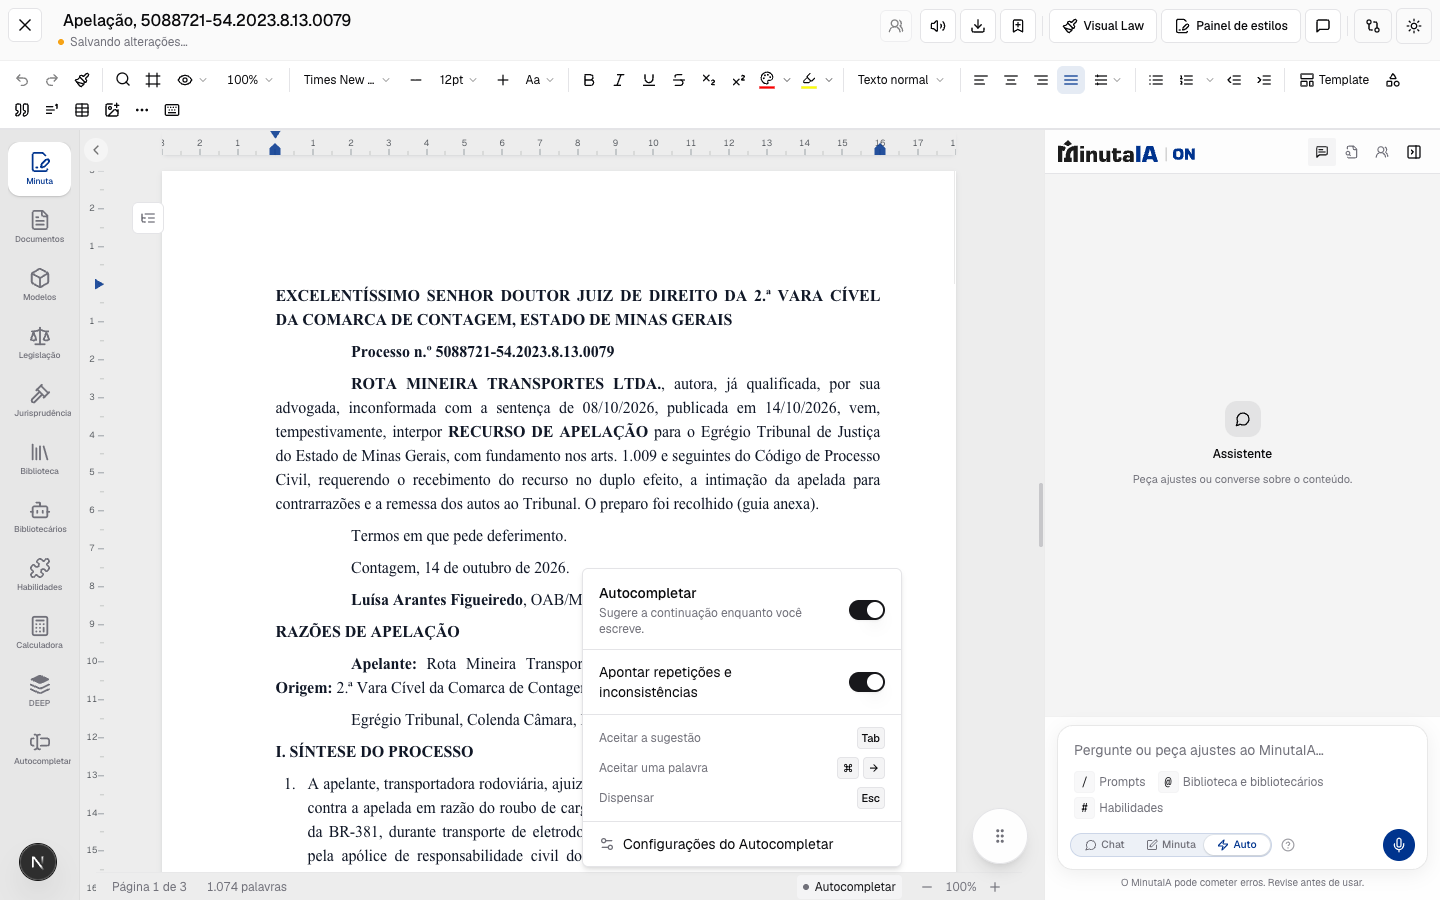Select the Minuta sidebar tab

(x=39, y=168)
